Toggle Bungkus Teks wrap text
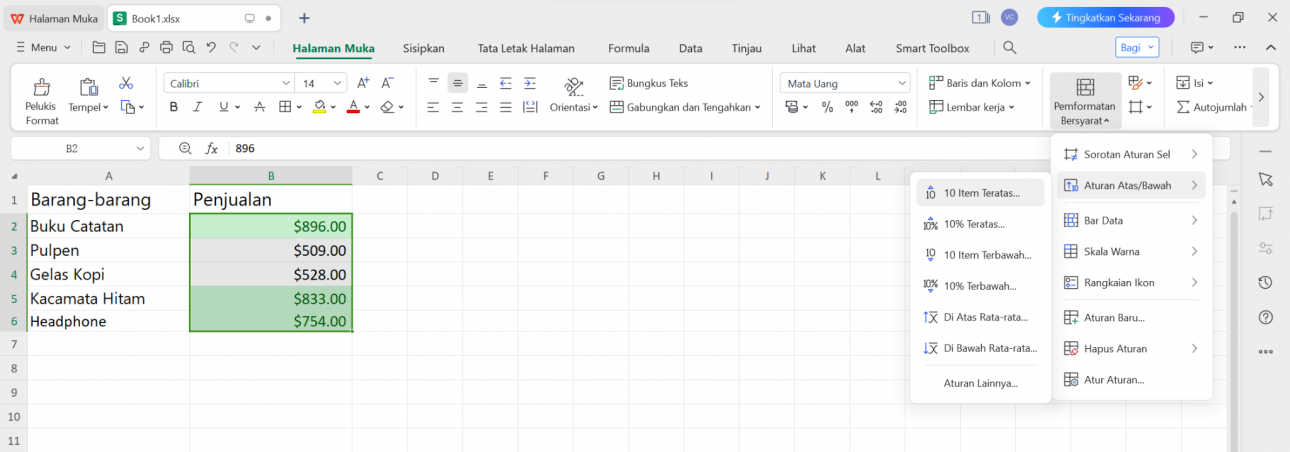Screen dimensions: 1290x452 649,83
